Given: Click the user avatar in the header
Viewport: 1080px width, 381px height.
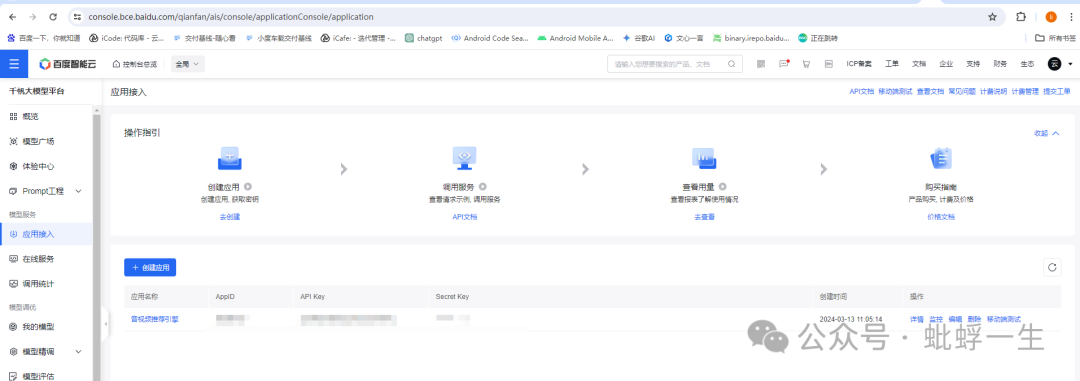Looking at the screenshot, I should point(1055,64).
